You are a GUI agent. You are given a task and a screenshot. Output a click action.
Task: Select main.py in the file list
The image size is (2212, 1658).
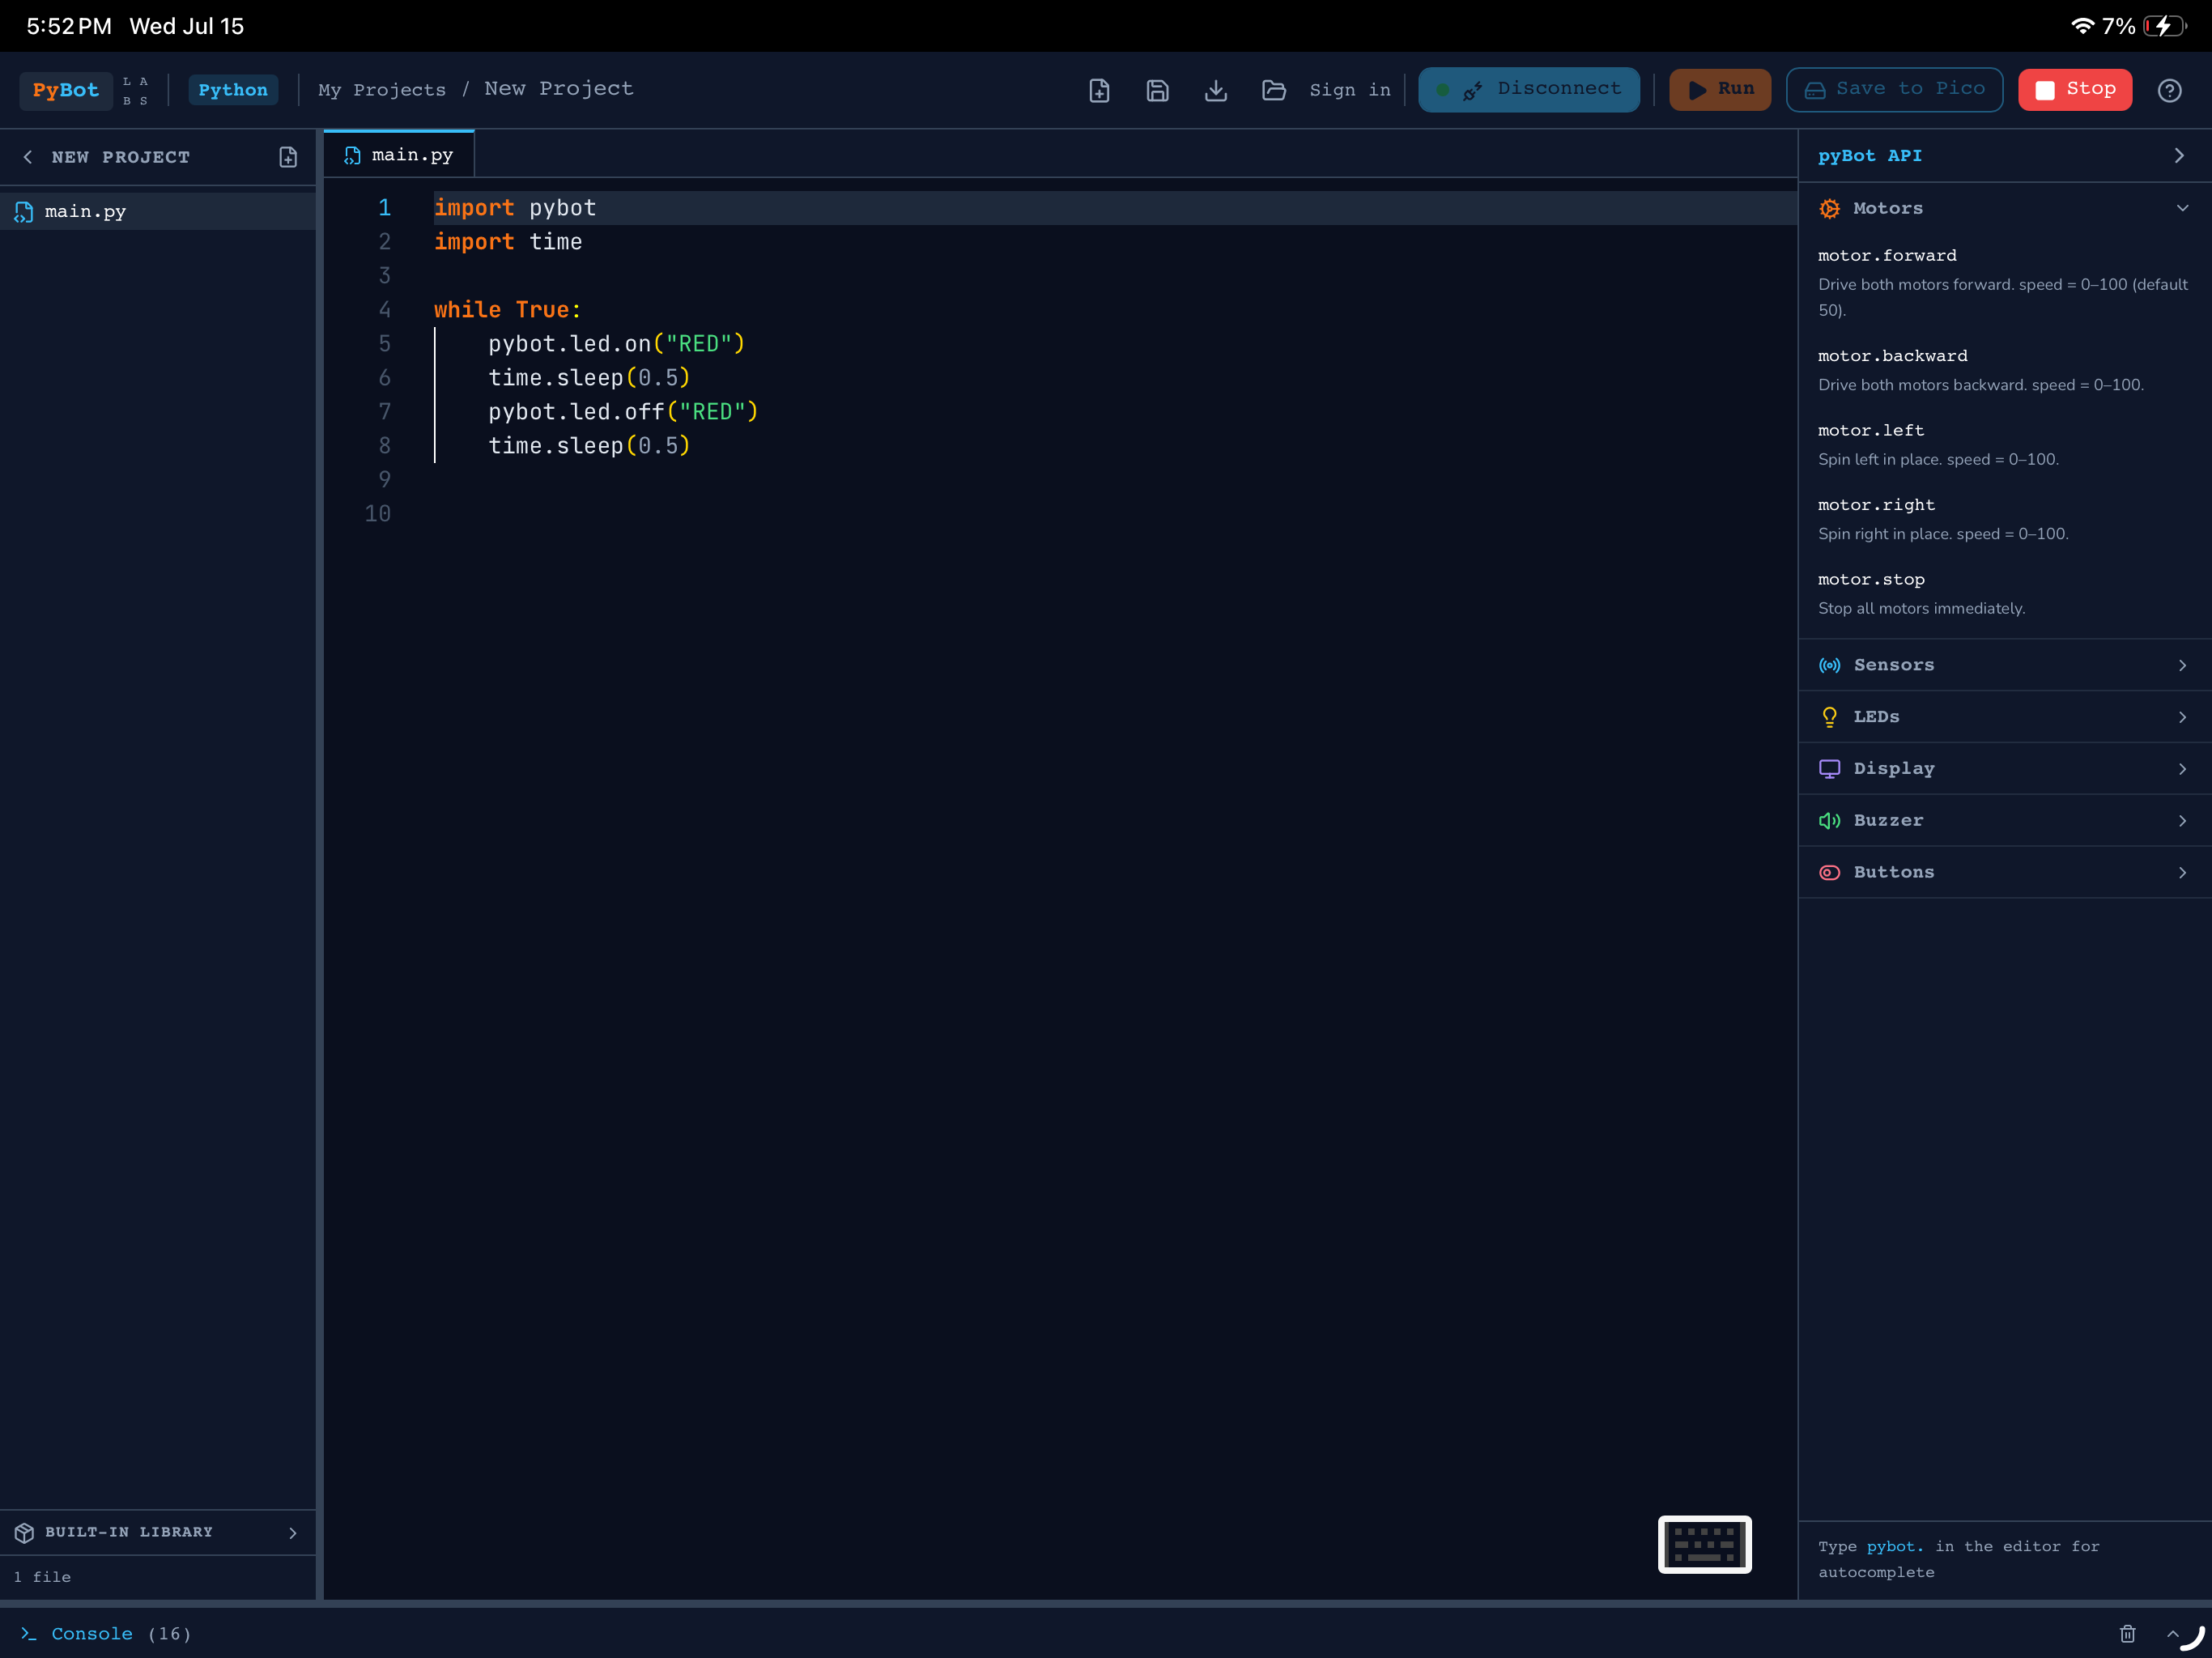pyautogui.click(x=158, y=212)
